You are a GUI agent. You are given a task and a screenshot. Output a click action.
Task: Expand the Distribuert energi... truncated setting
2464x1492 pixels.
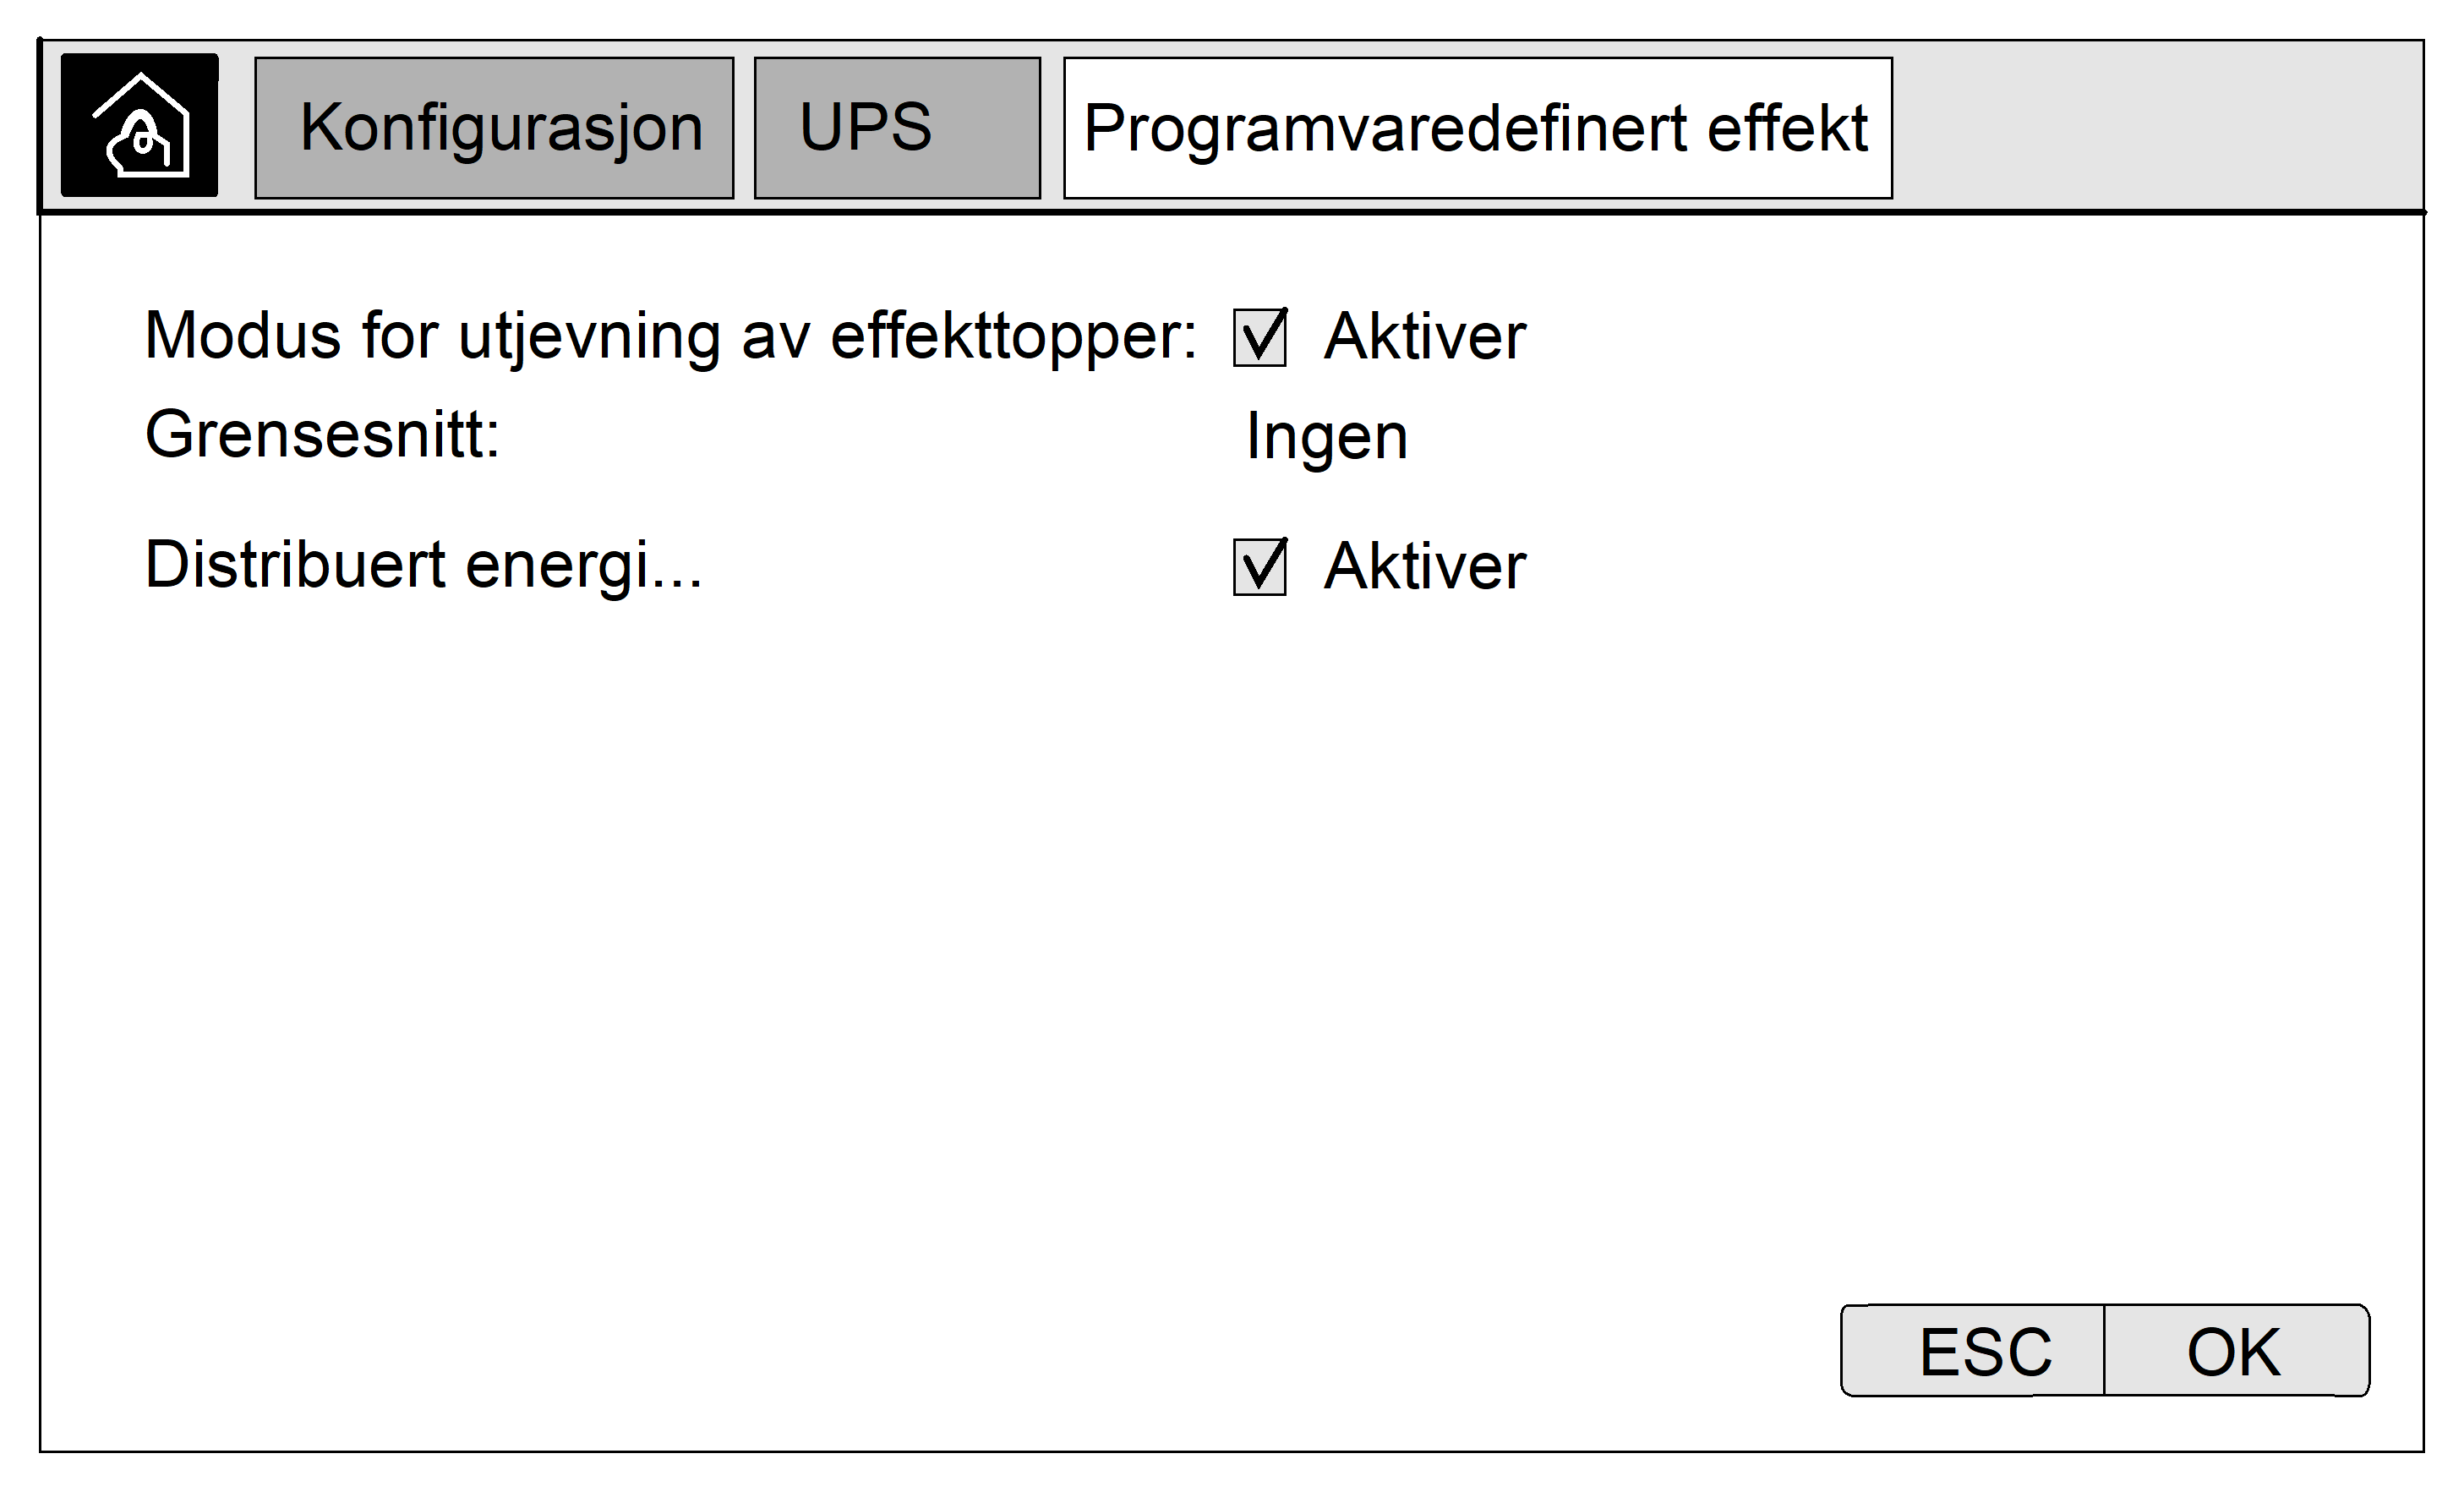coord(424,565)
